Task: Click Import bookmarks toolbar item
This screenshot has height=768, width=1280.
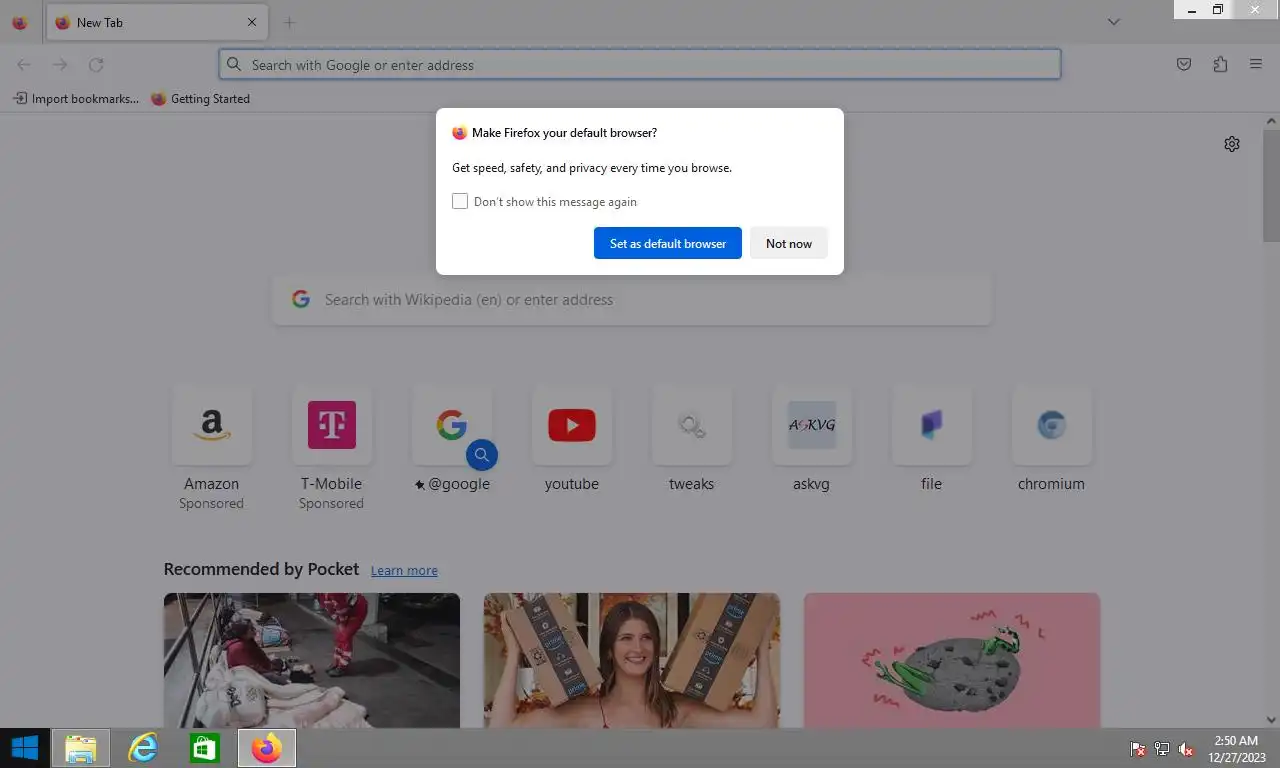Action: click(76, 98)
